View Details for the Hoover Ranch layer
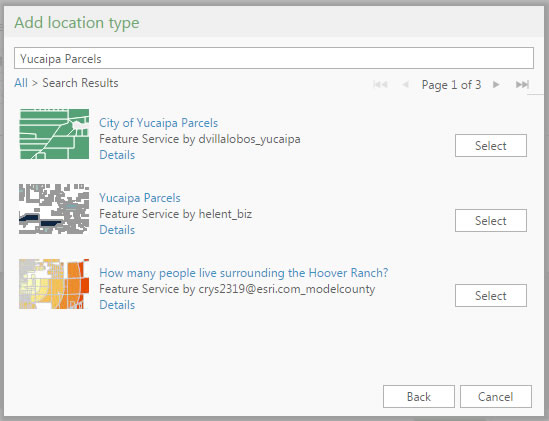549x421 pixels. (117, 305)
